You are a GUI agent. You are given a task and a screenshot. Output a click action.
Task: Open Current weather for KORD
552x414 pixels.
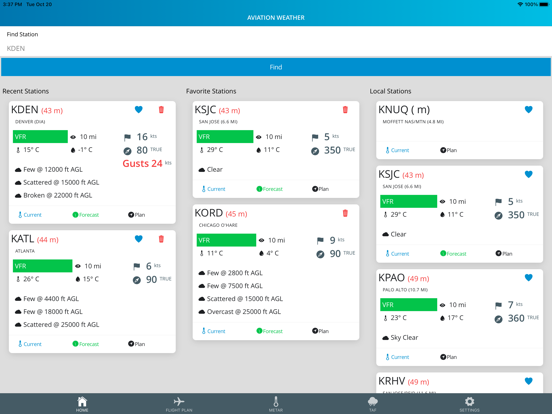[213, 331]
